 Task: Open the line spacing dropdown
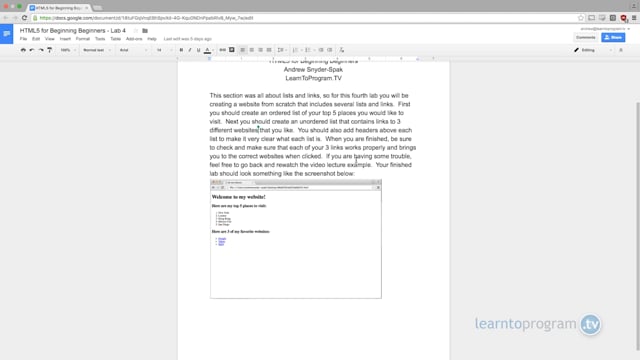pos(282,50)
